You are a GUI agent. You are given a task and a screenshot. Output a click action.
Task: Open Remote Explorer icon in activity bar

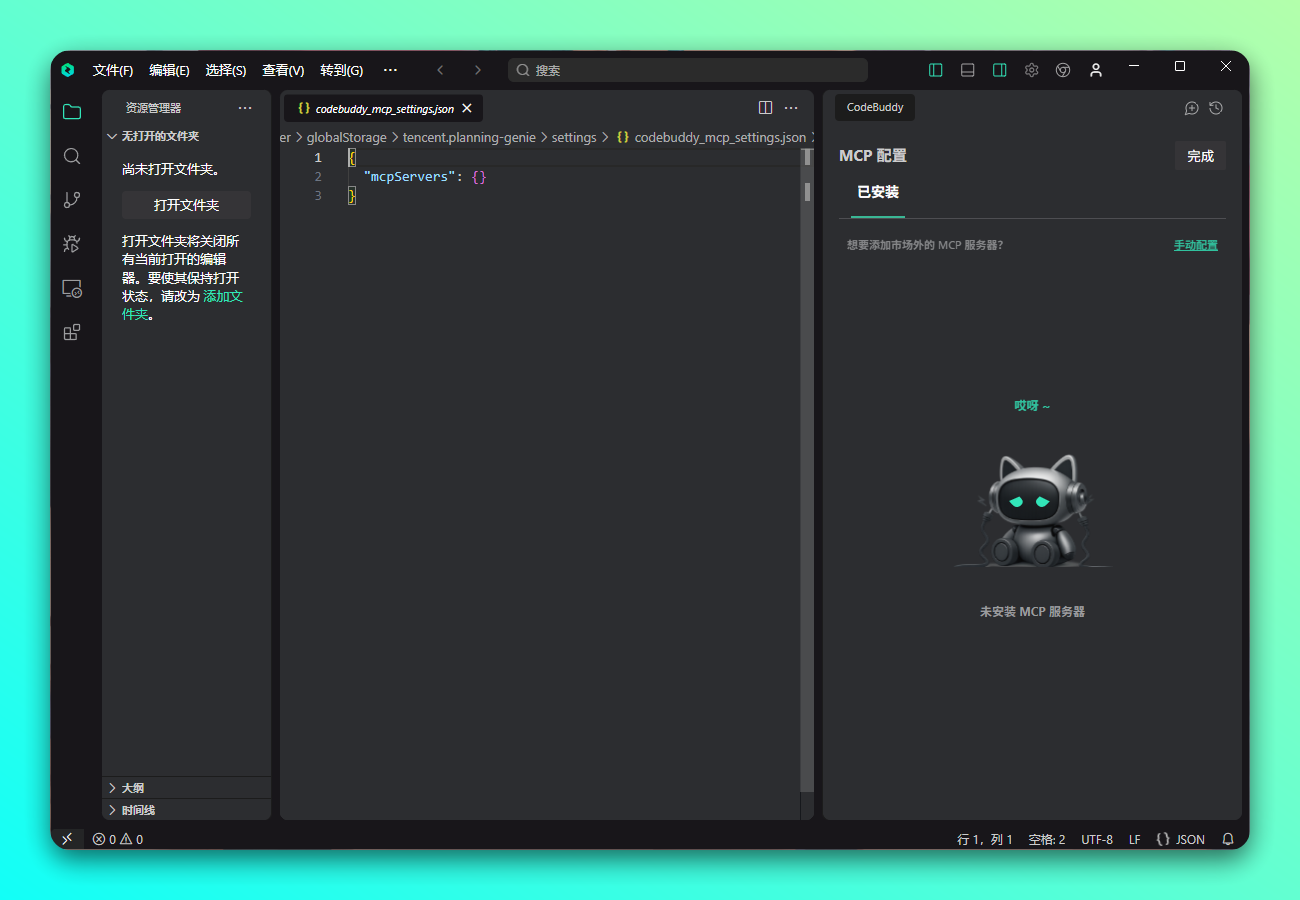click(x=72, y=289)
